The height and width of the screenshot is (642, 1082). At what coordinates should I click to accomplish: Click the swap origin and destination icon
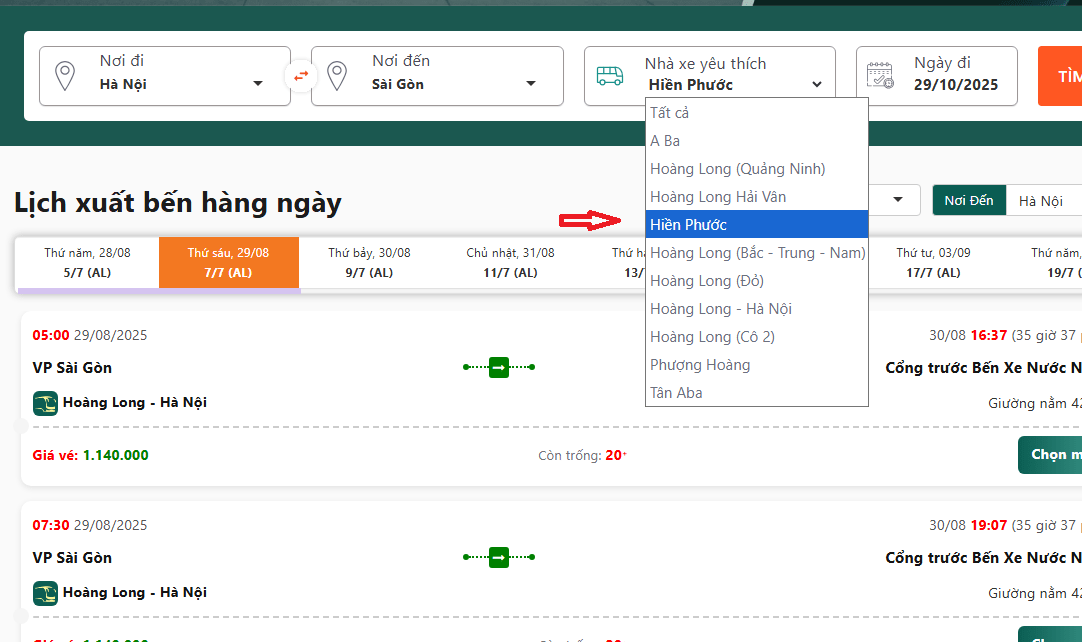[x=301, y=76]
